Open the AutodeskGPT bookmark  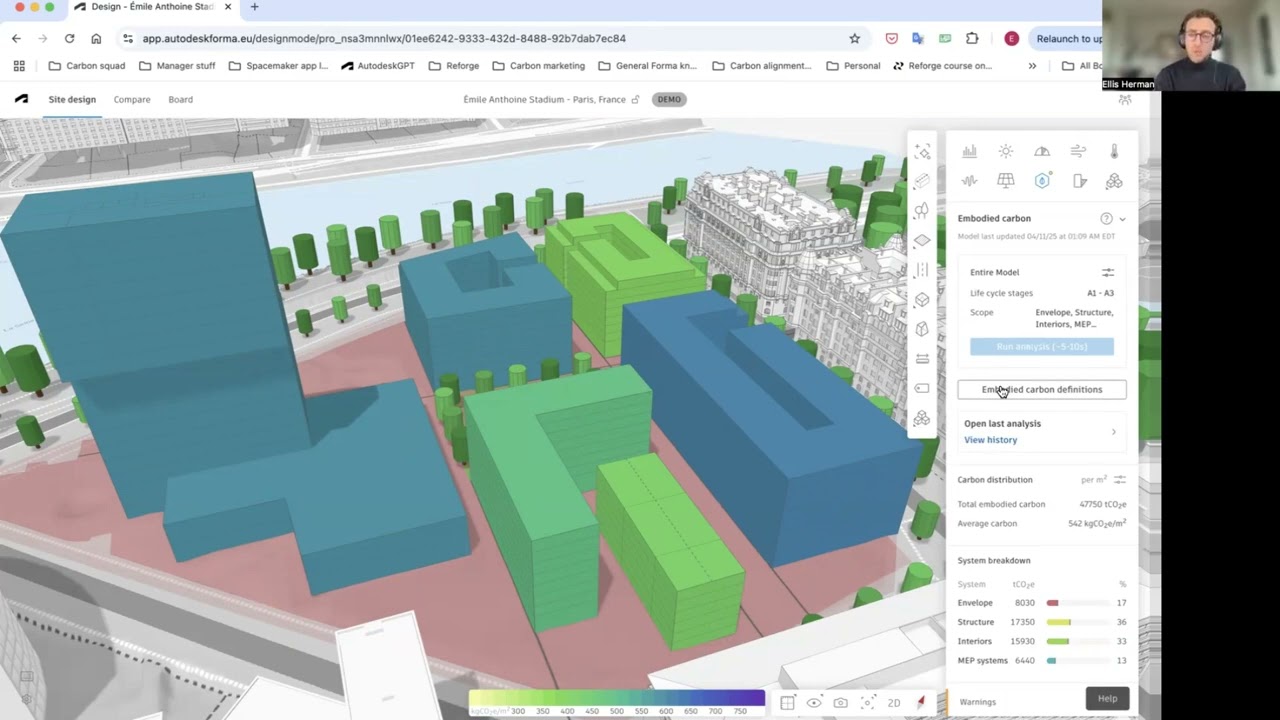pyautogui.click(x=378, y=66)
